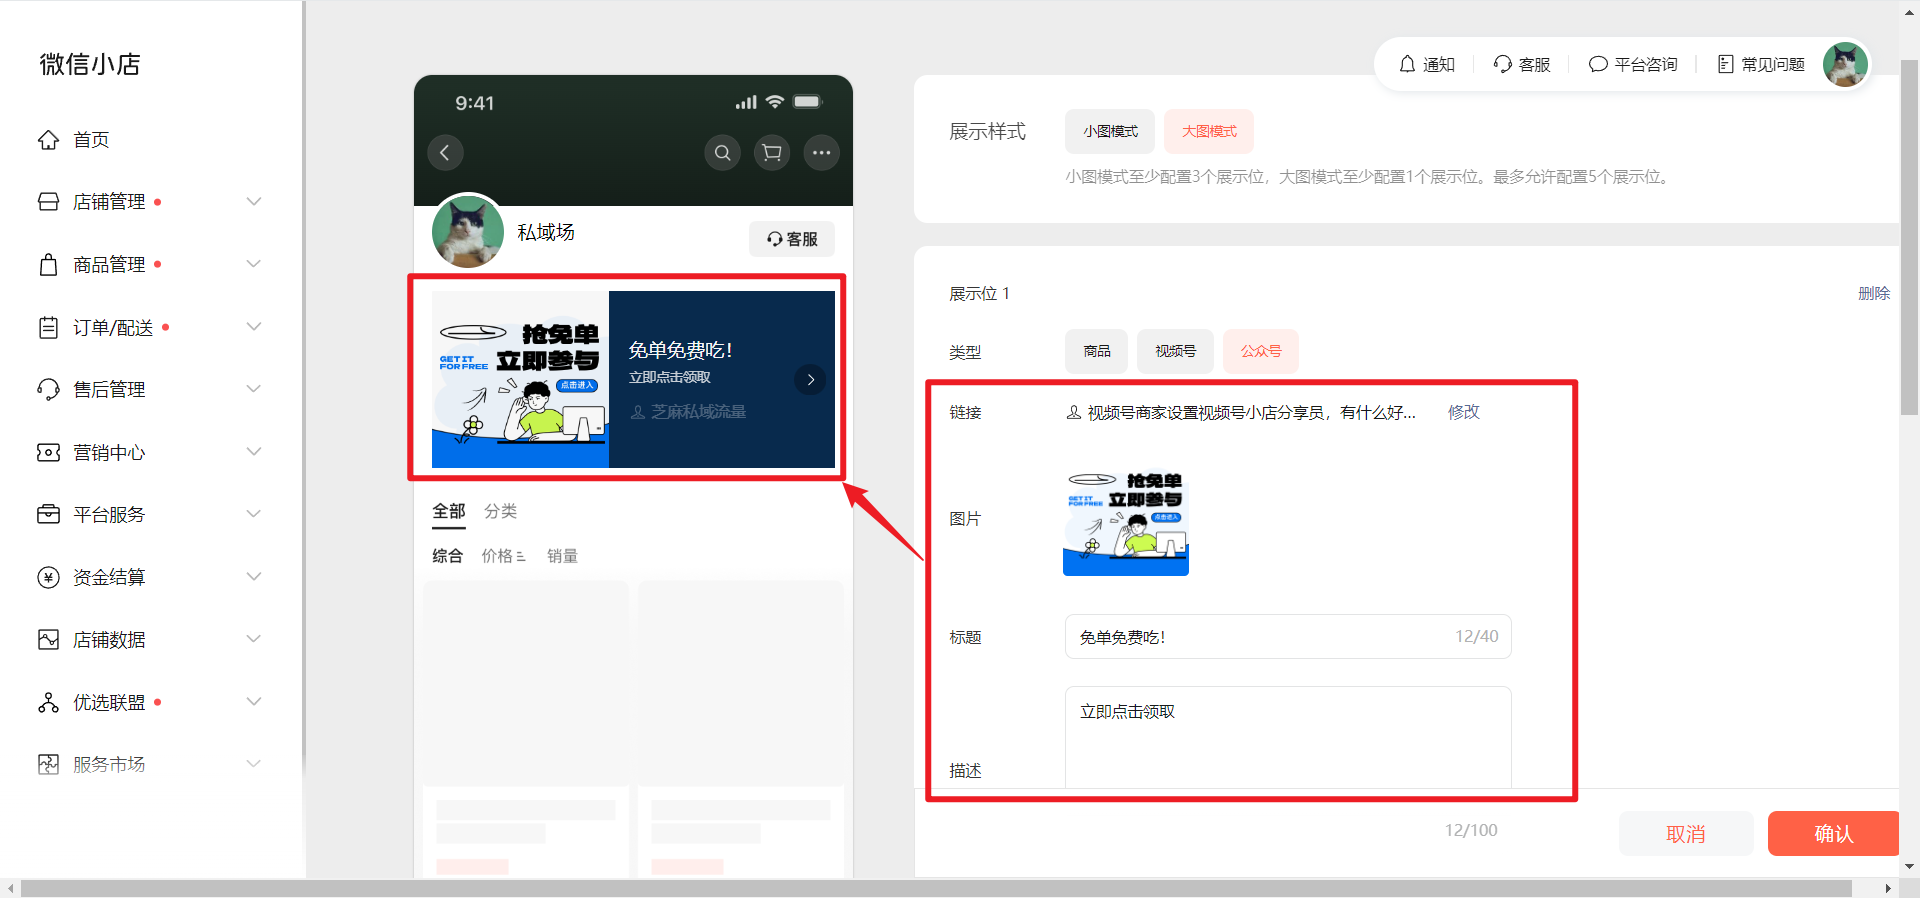1920x898 pixels.
Task: Click the 平台服务 briefcase icon
Action: point(48,515)
